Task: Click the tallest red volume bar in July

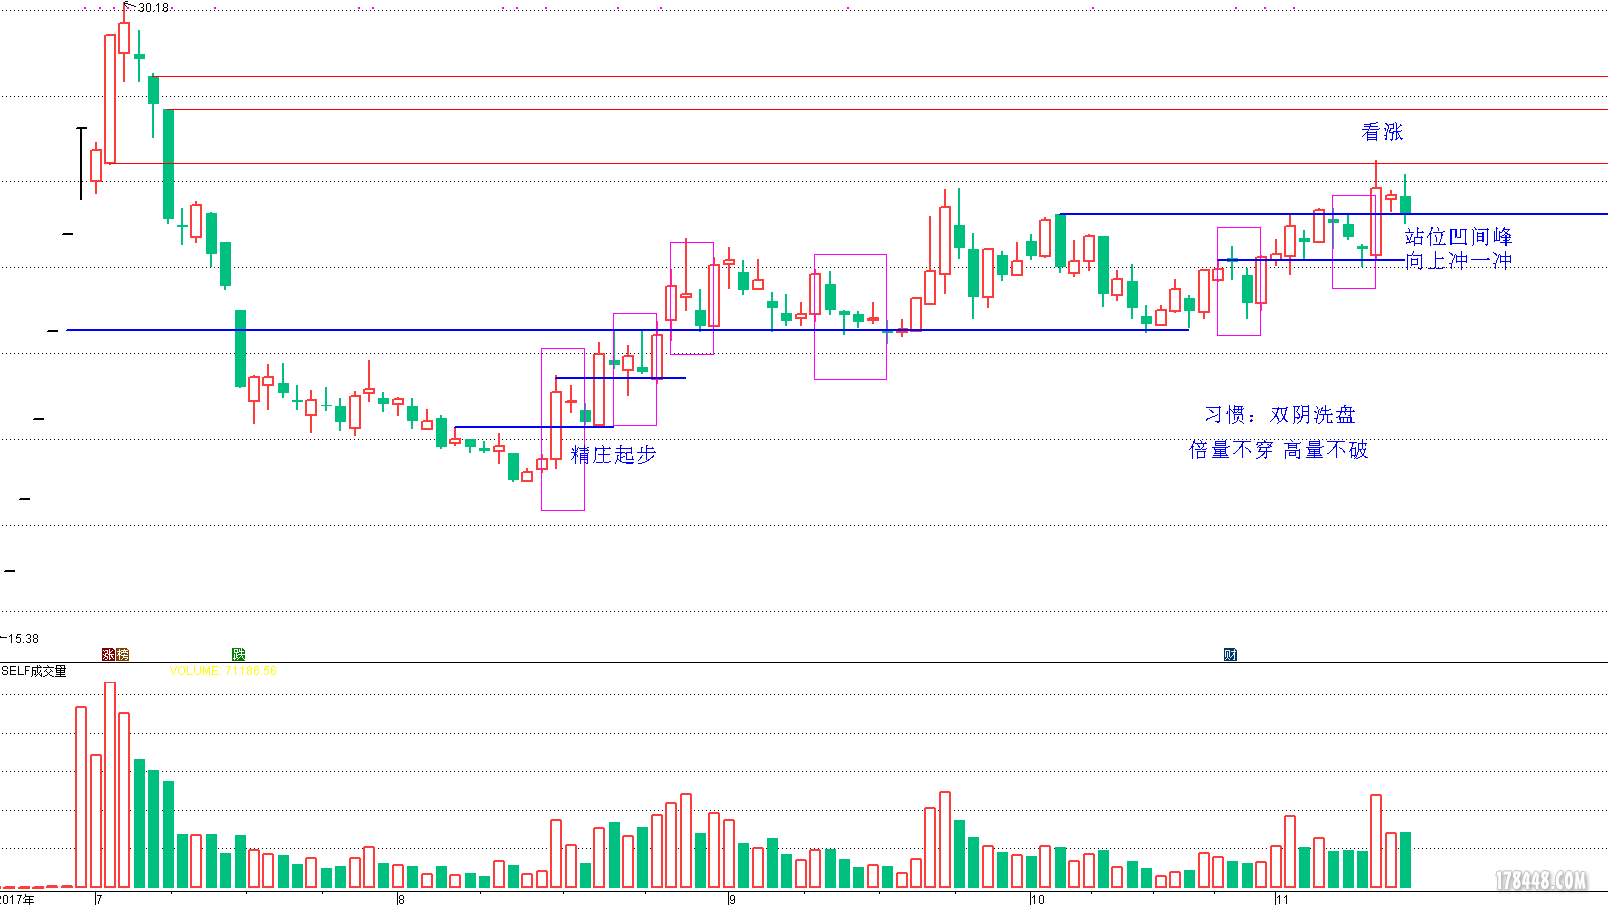Action: [110, 785]
